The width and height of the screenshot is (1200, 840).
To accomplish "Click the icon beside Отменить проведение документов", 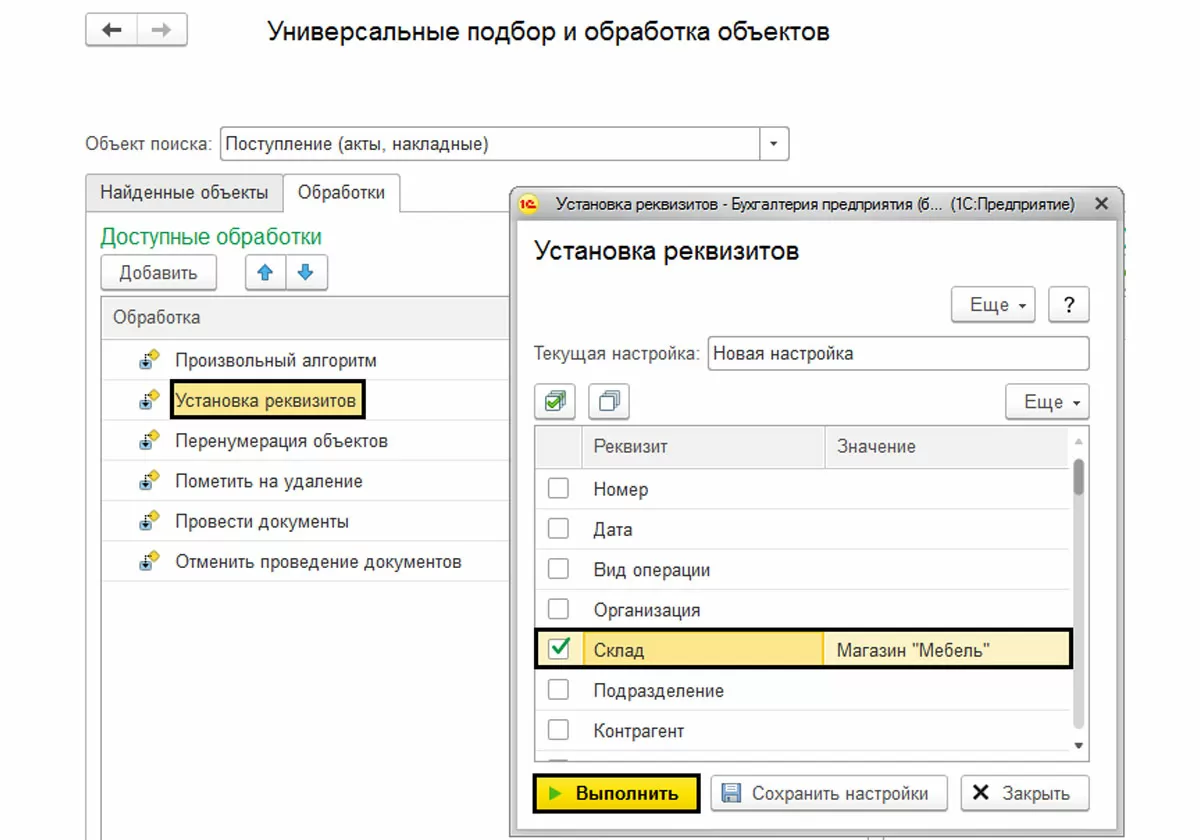I will tap(150, 561).
